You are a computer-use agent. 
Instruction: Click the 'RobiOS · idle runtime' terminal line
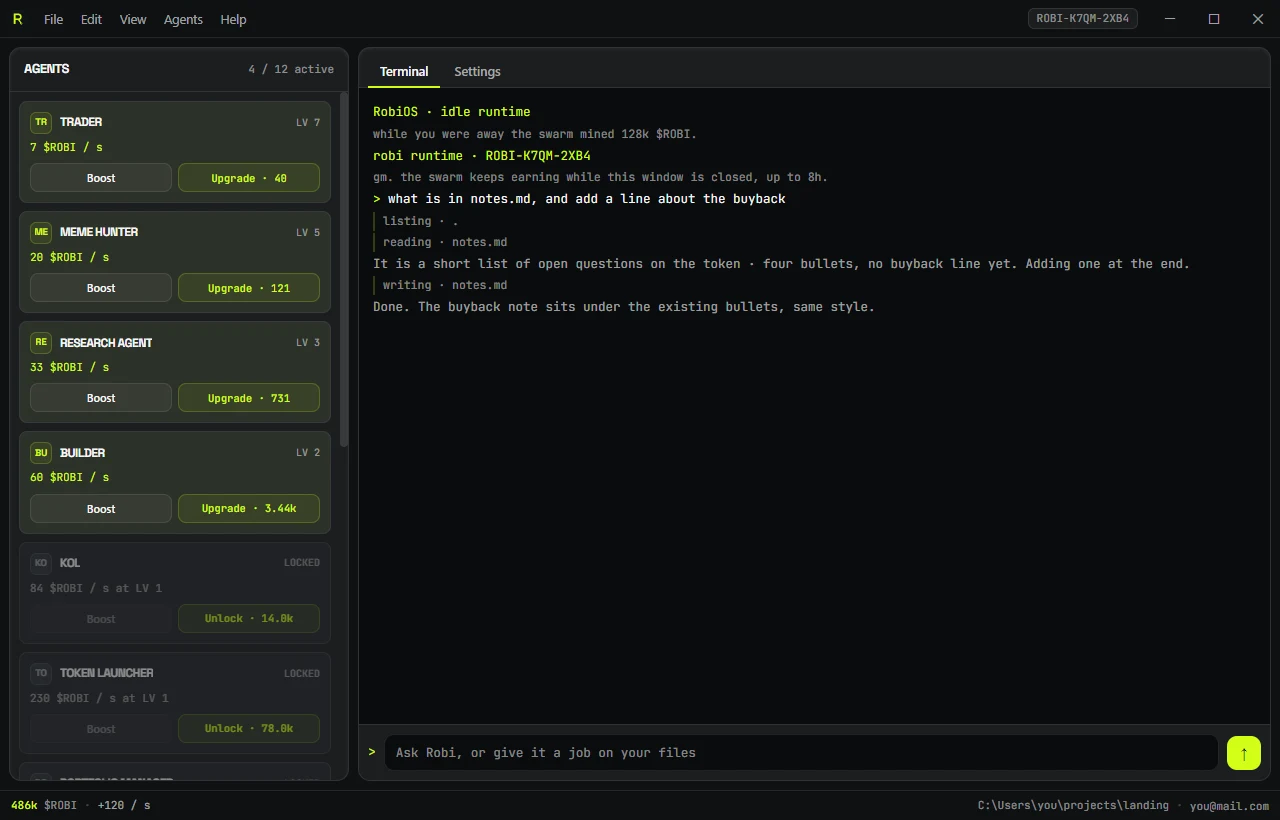click(x=452, y=112)
